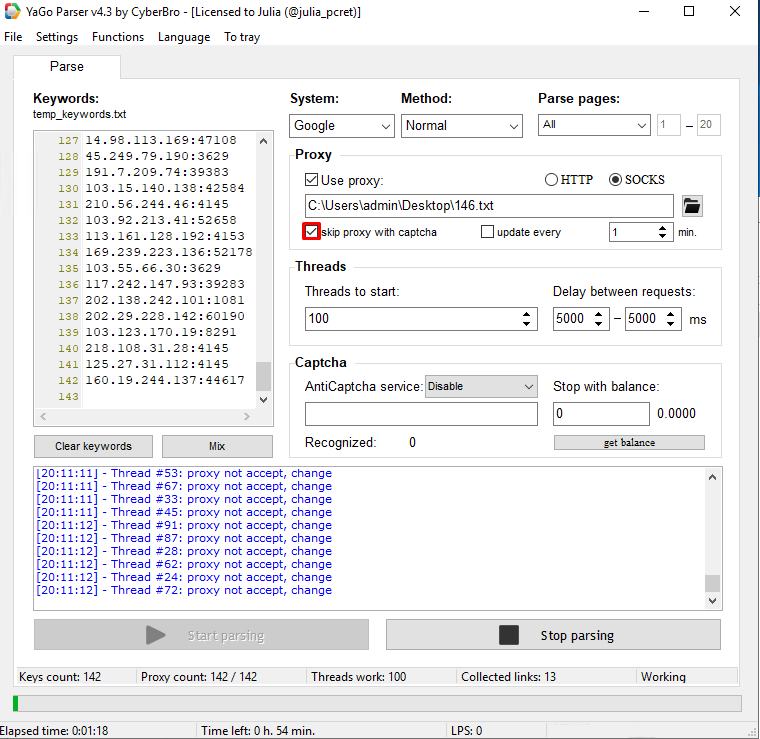
Task: Click the keywords list scroll down arrow
Action: coord(263,400)
